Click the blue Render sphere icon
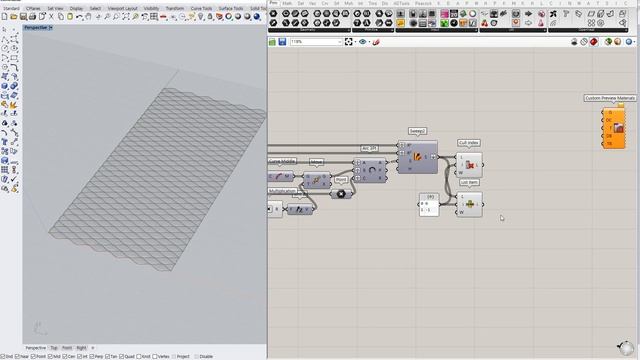Image resolution: width=640 pixels, height=360 pixels. (257, 16)
